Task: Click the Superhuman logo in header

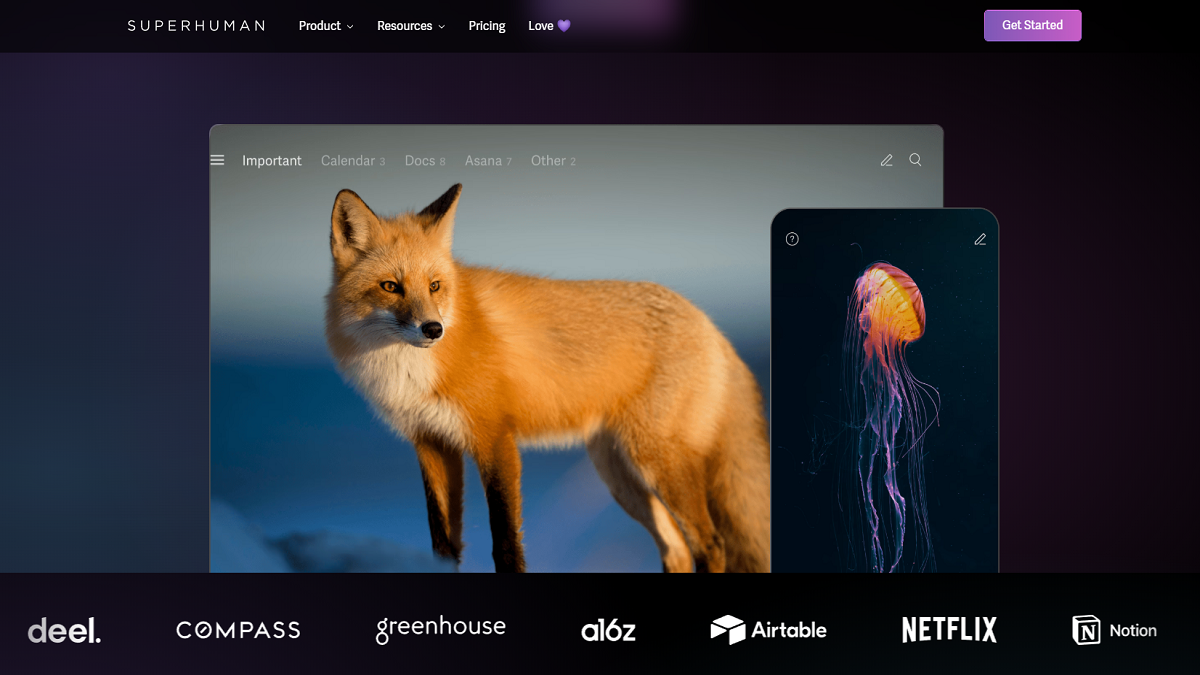Action: point(196,26)
